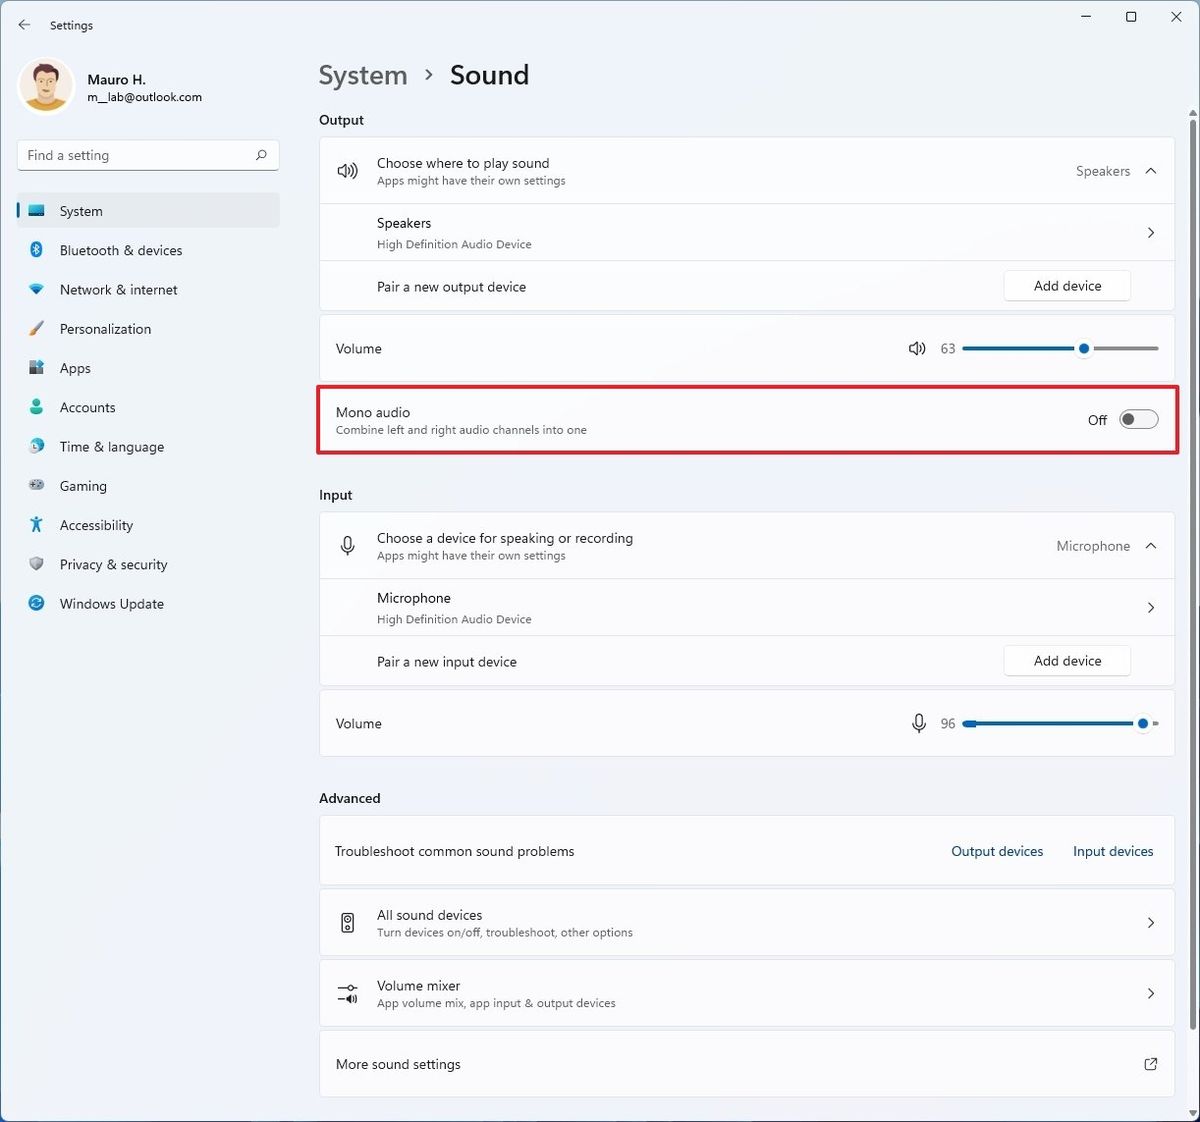Open the Volume mixer page

pos(746,993)
